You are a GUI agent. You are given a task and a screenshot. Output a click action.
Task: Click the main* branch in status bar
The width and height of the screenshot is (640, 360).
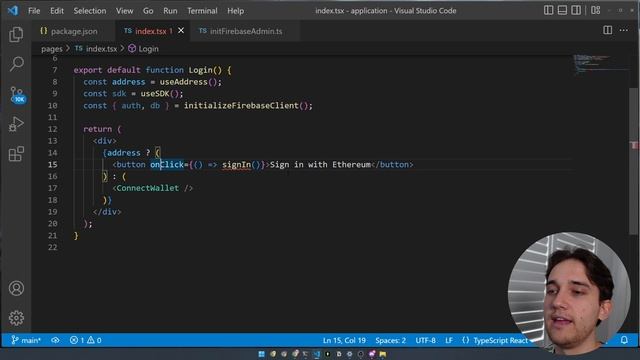pos(26,340)
